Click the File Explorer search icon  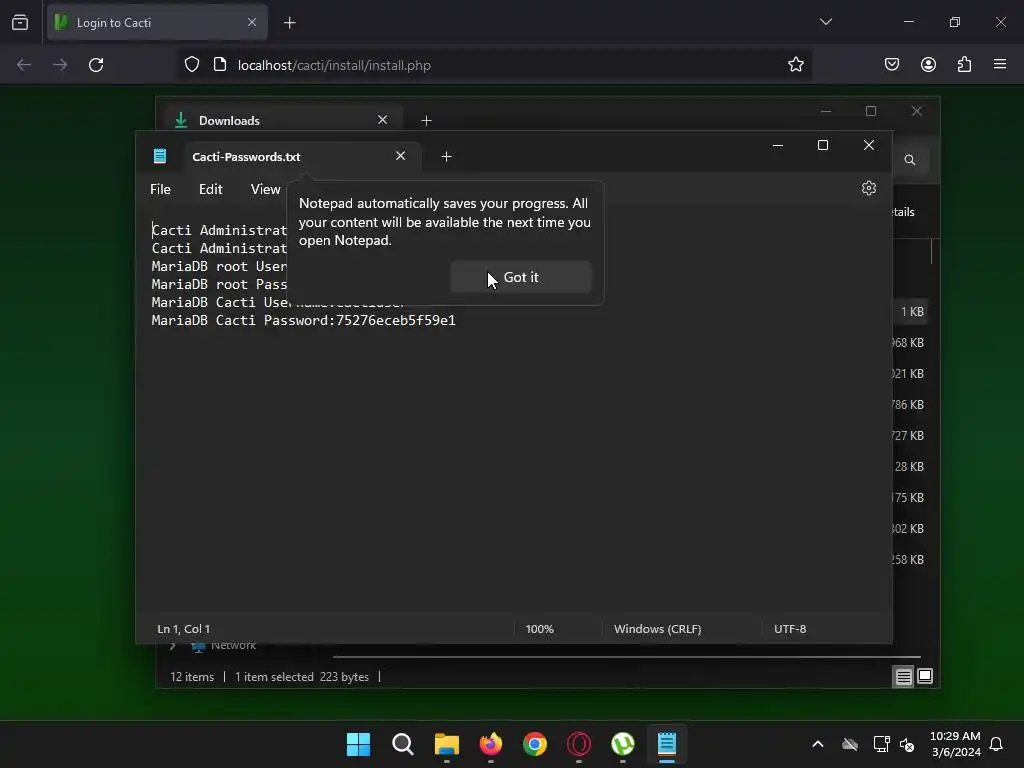pos(909,160)
